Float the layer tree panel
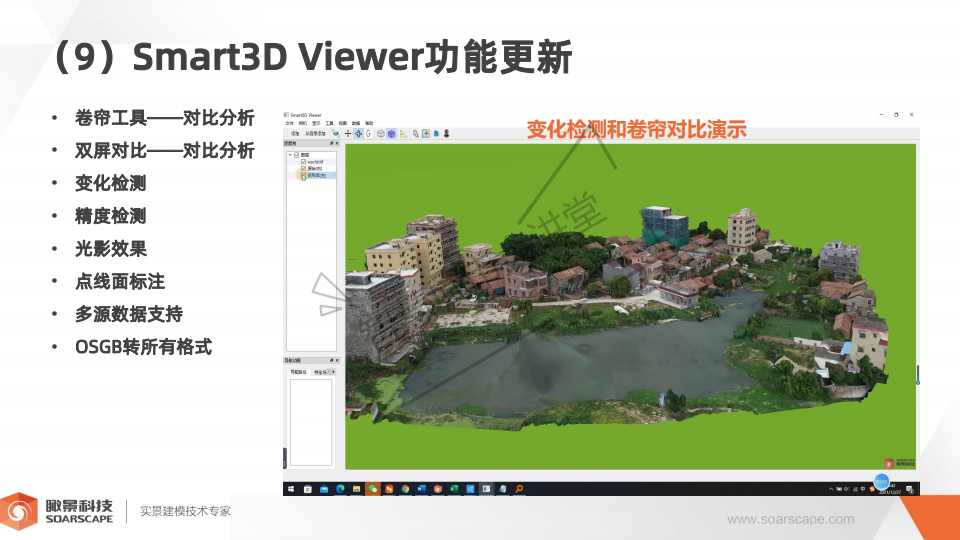This screenshot has width=960, height=540. click(x=331, y=143)
